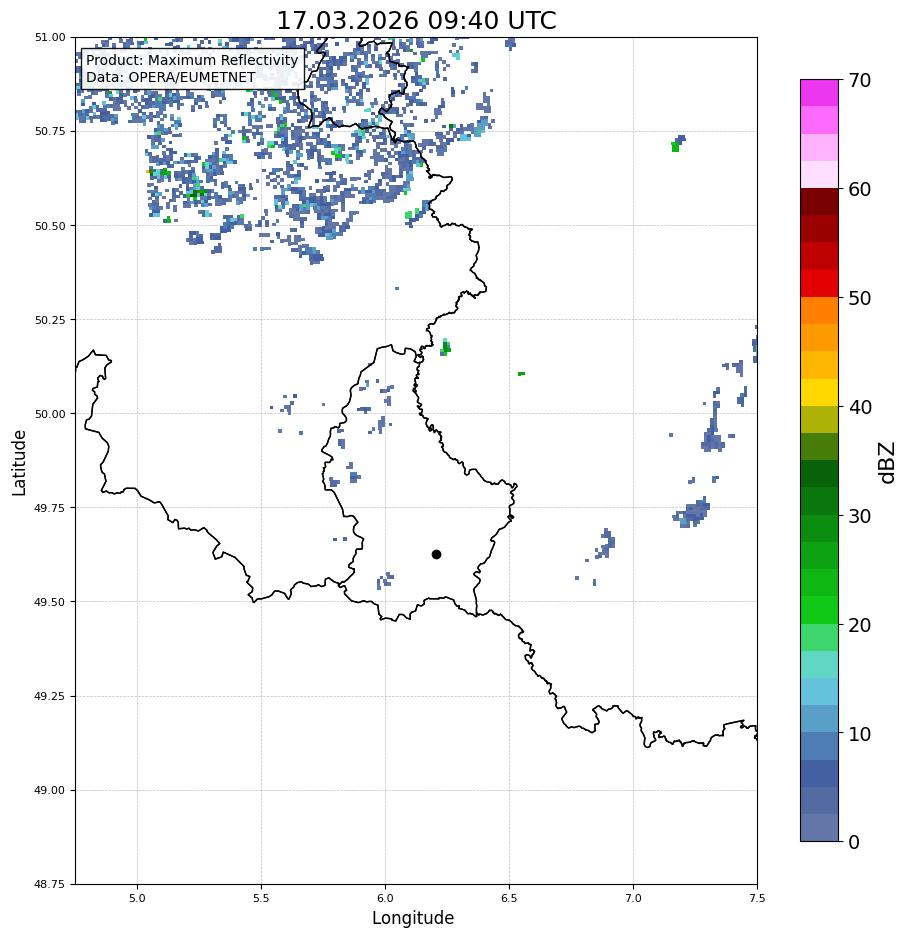Click latitude tick label 49.00

tap(50, 790)
